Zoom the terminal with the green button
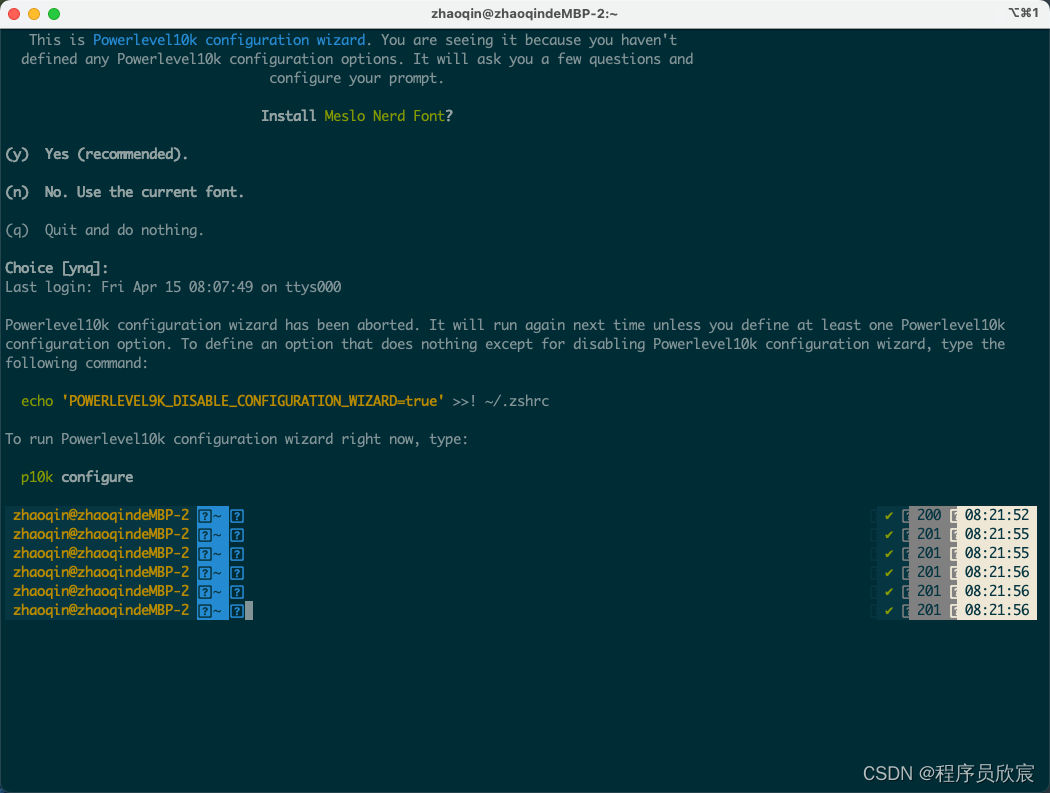Image resolution: width=1050 pixels, height=793 pixels. pos(54,14)
